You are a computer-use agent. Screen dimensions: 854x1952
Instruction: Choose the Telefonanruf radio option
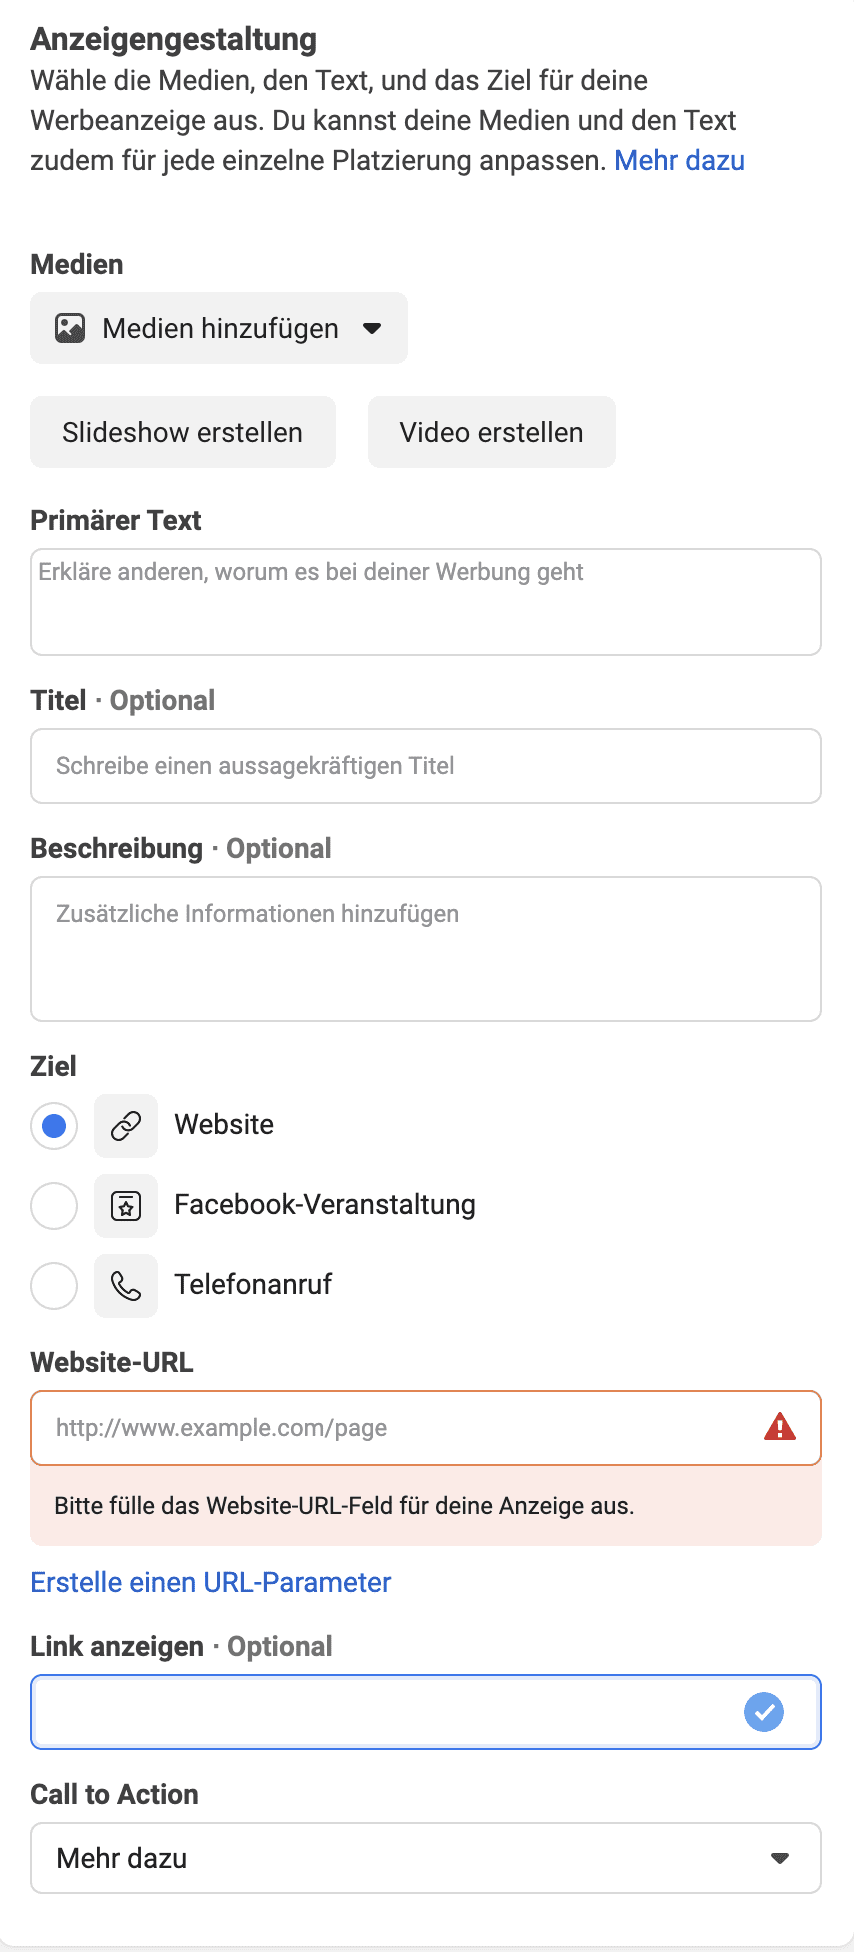(x=54, y=1286)
